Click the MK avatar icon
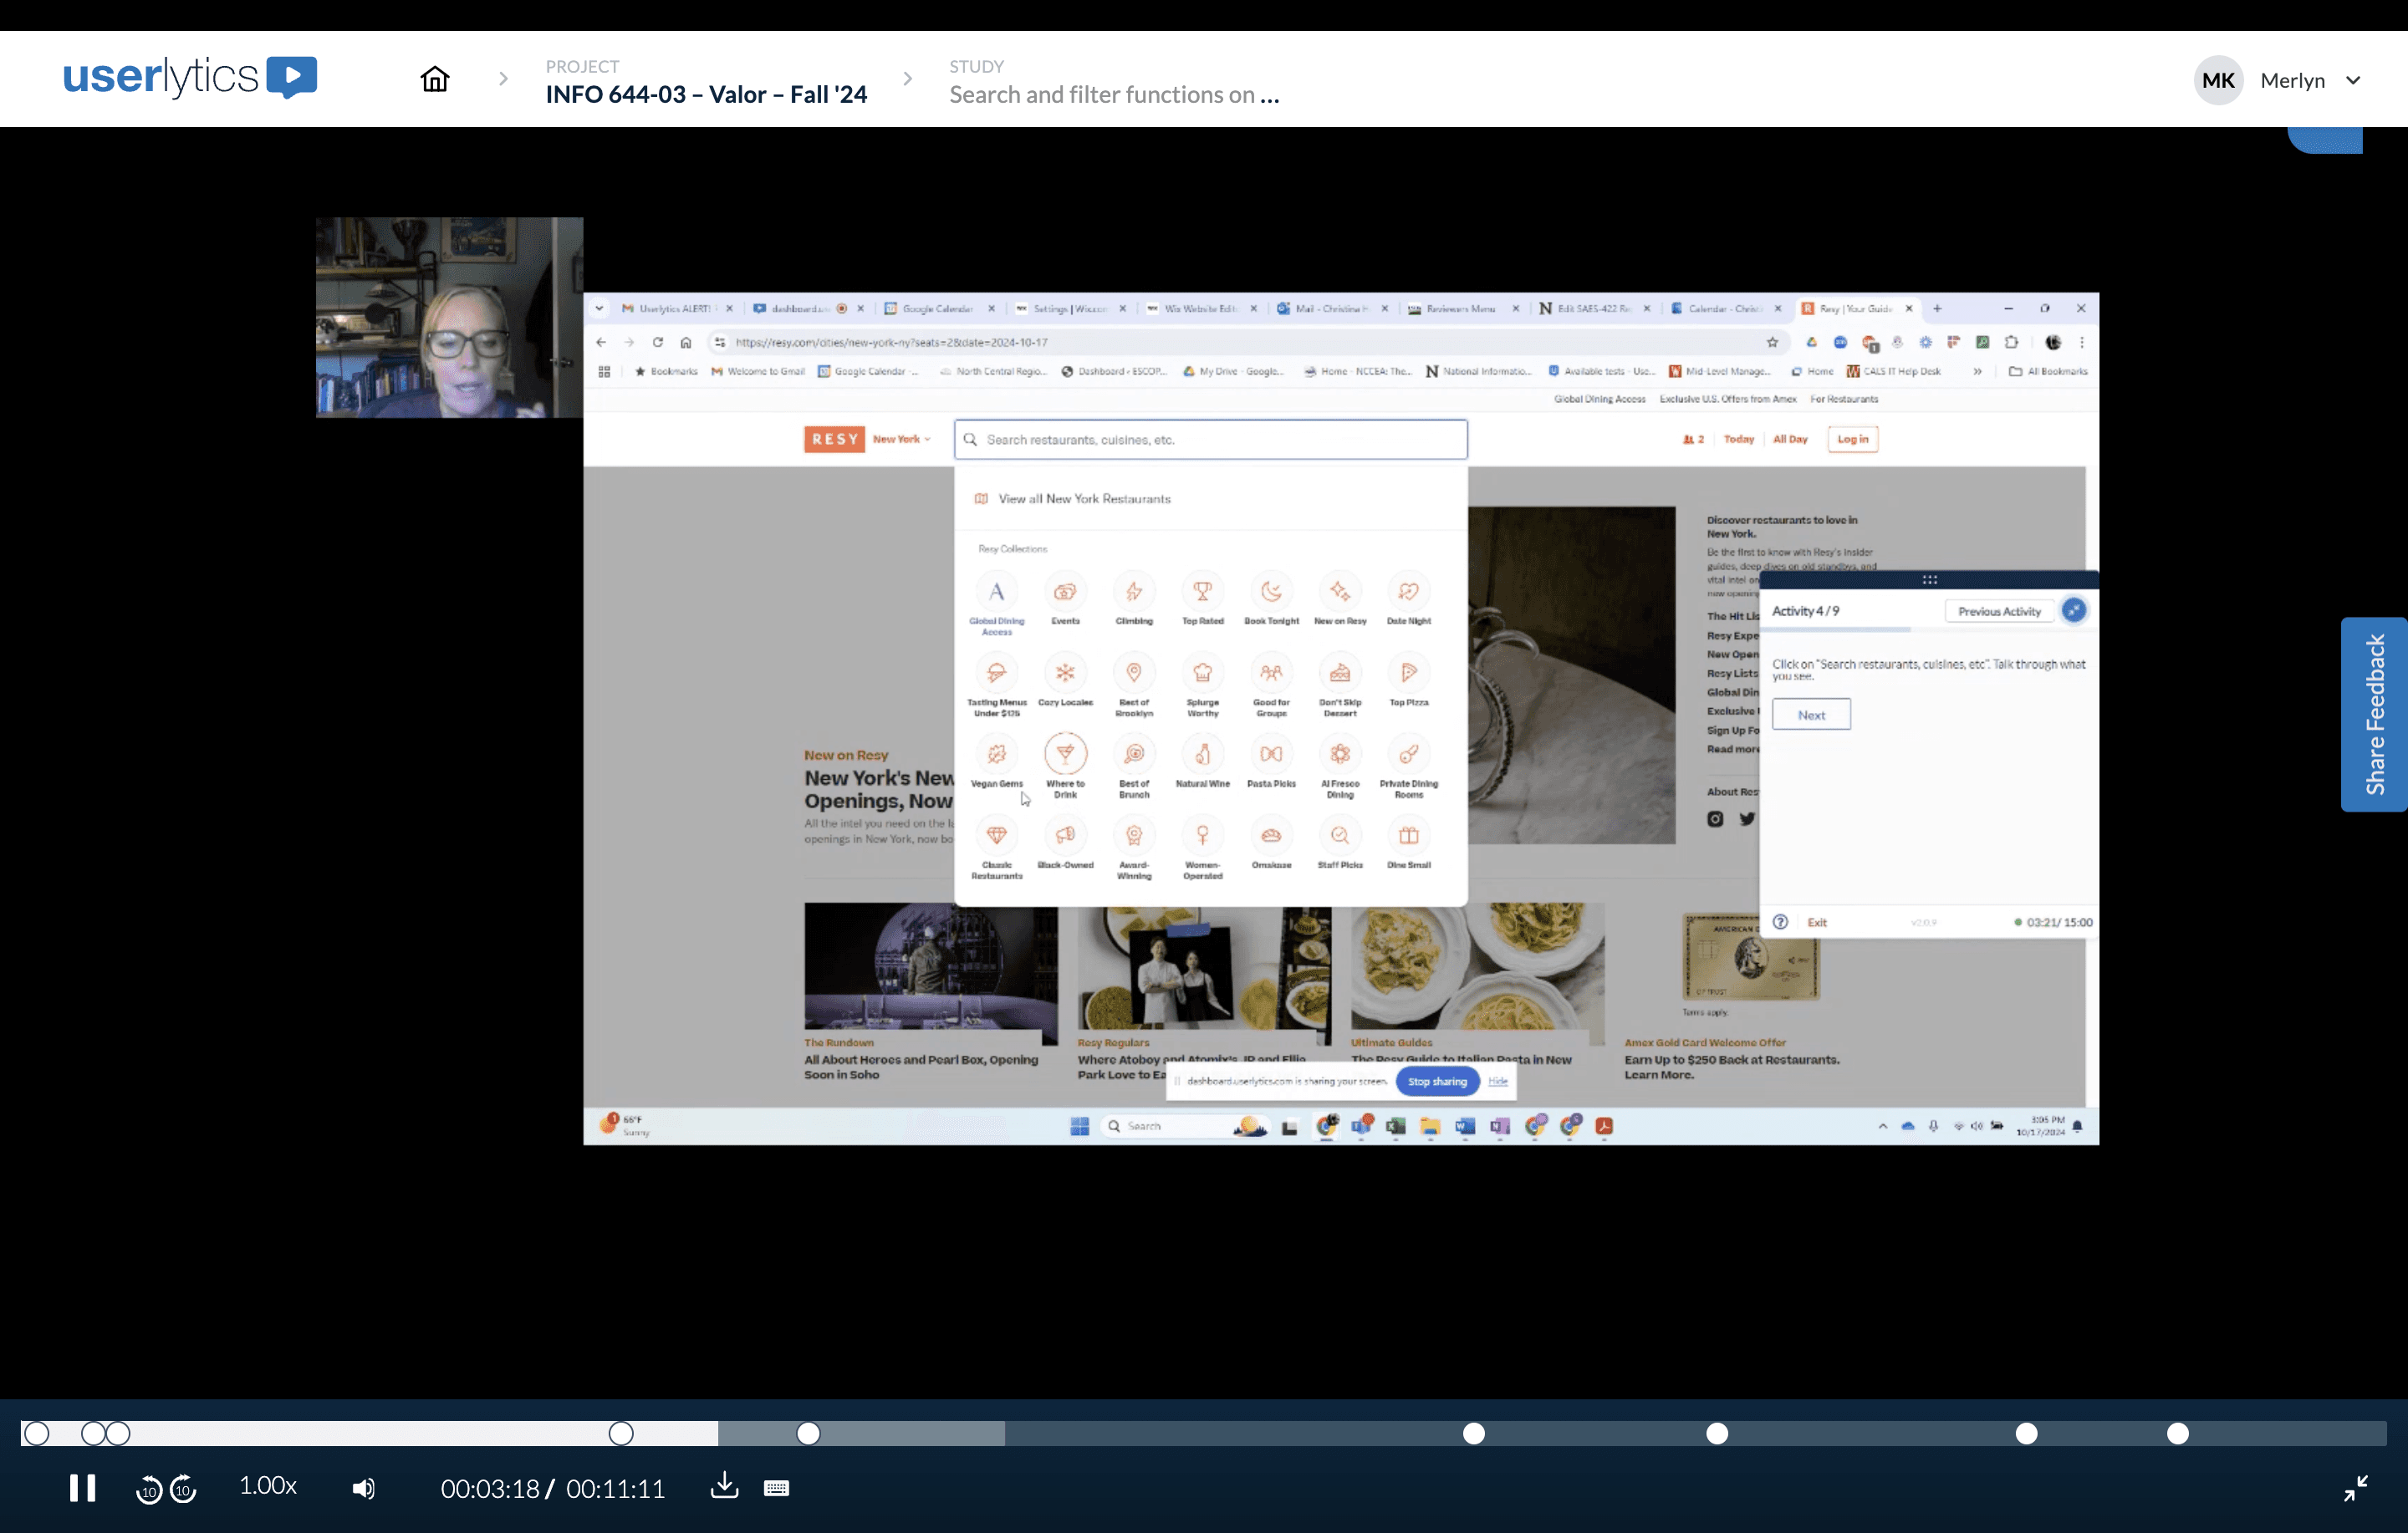 pos(2217,81)
